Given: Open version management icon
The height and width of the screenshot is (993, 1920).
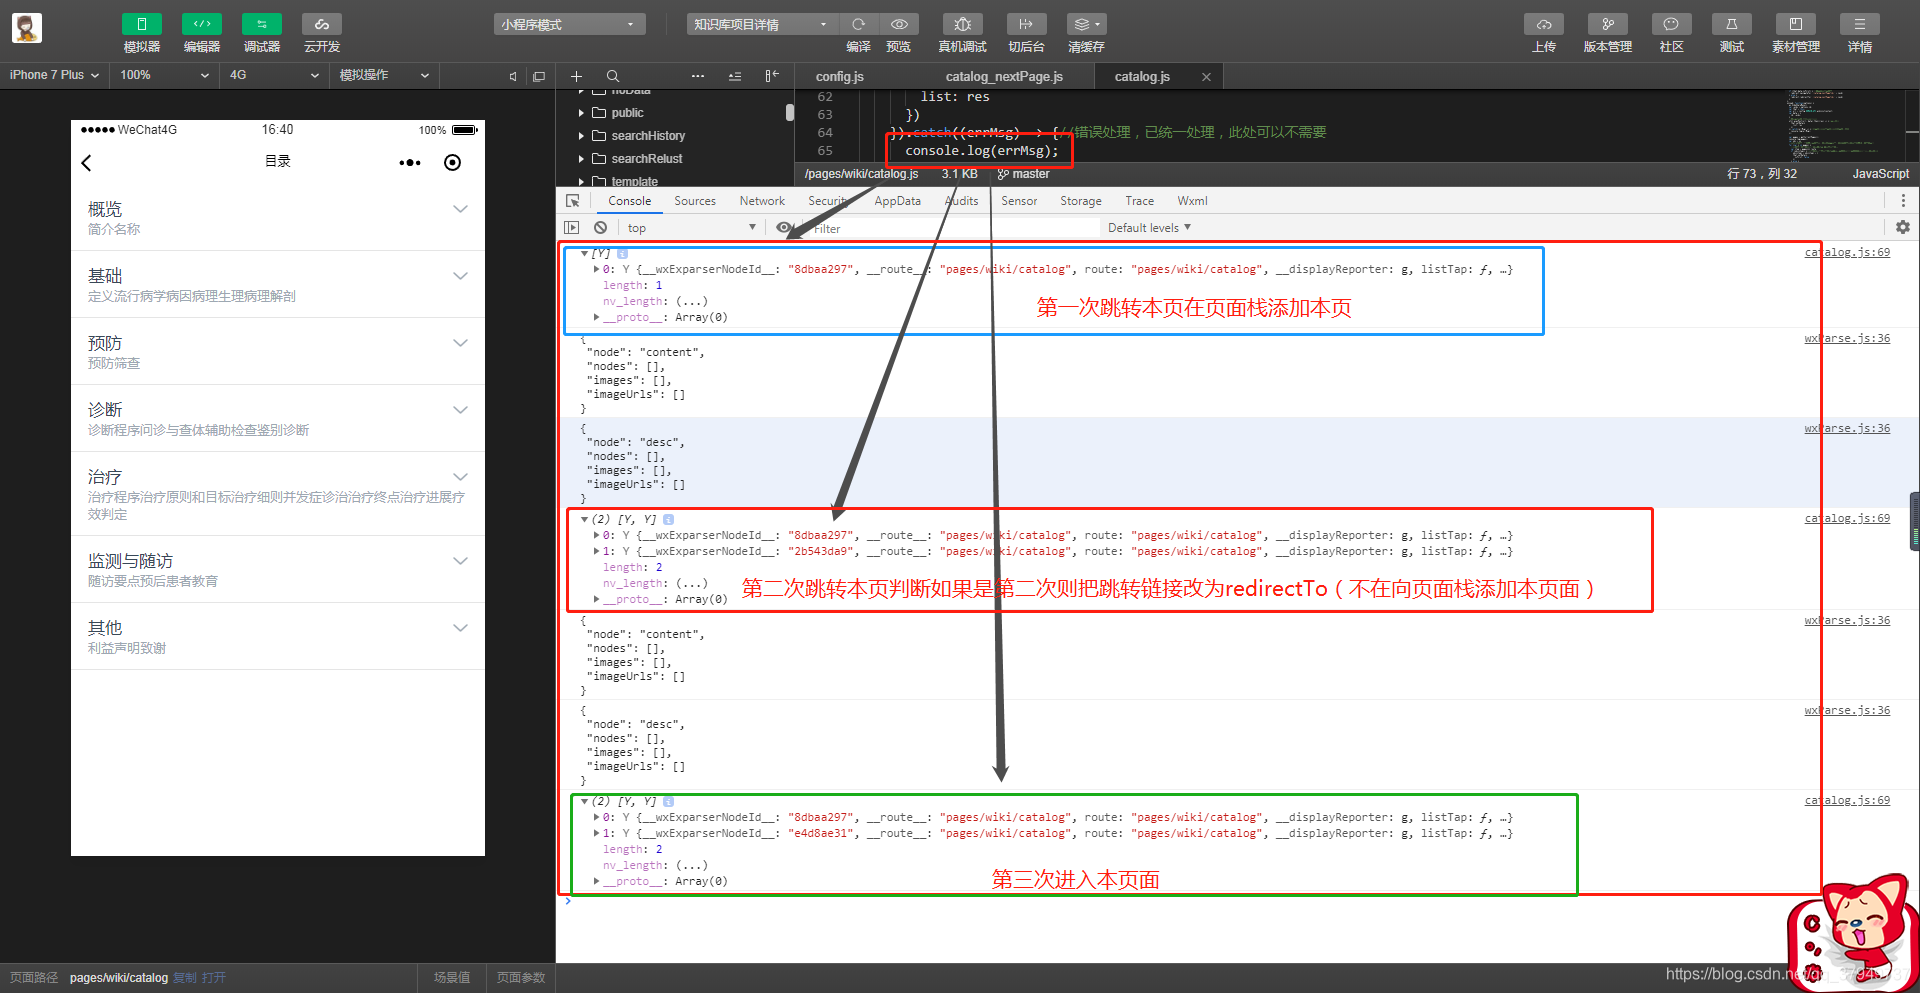Looking at the screenshot, I should (1608, 24).
